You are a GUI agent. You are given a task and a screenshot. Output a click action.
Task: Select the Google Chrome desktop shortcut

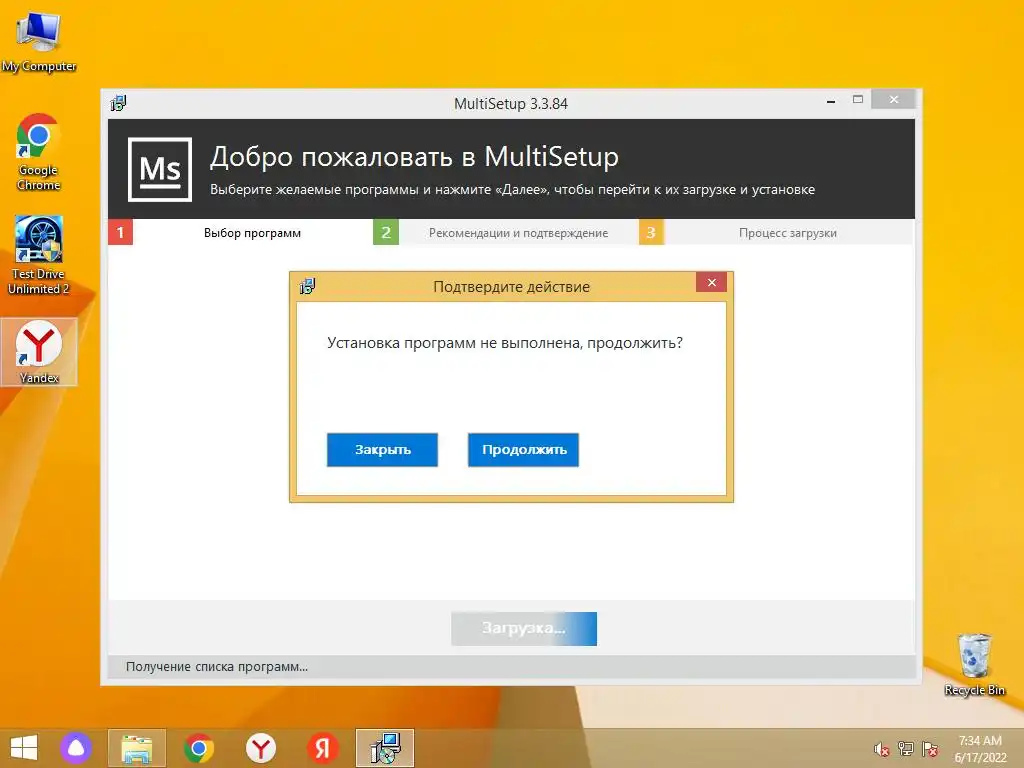coord(39,152)
